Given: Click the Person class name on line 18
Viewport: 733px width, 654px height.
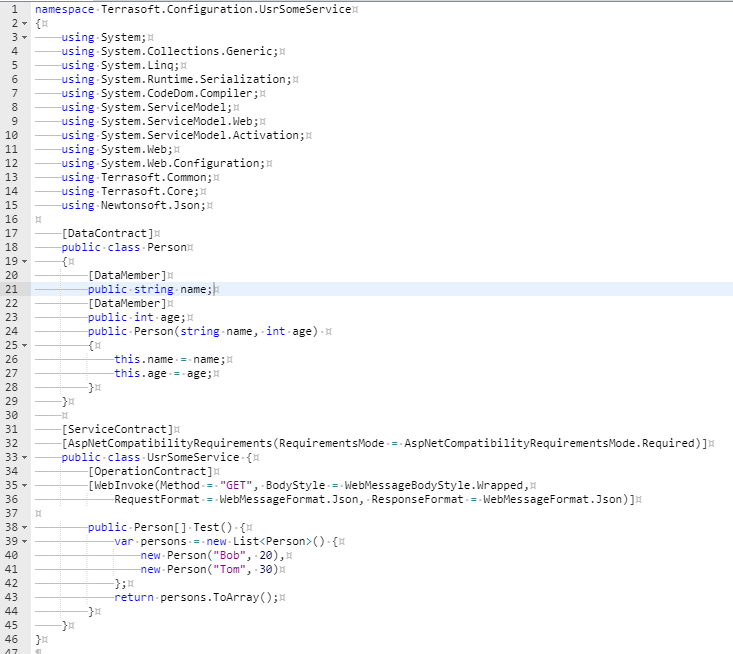Looking at the screenshot, I should (x=167, y=247).
